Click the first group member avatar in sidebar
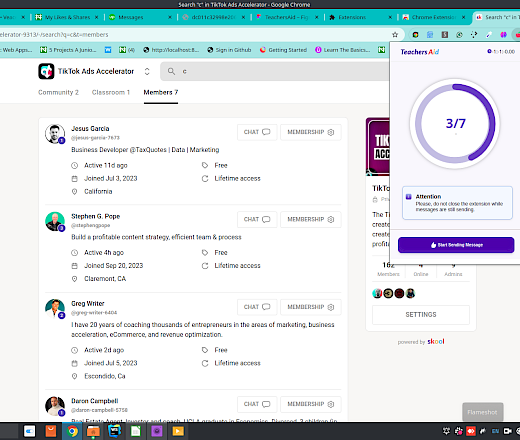 (x=377, y=293)
